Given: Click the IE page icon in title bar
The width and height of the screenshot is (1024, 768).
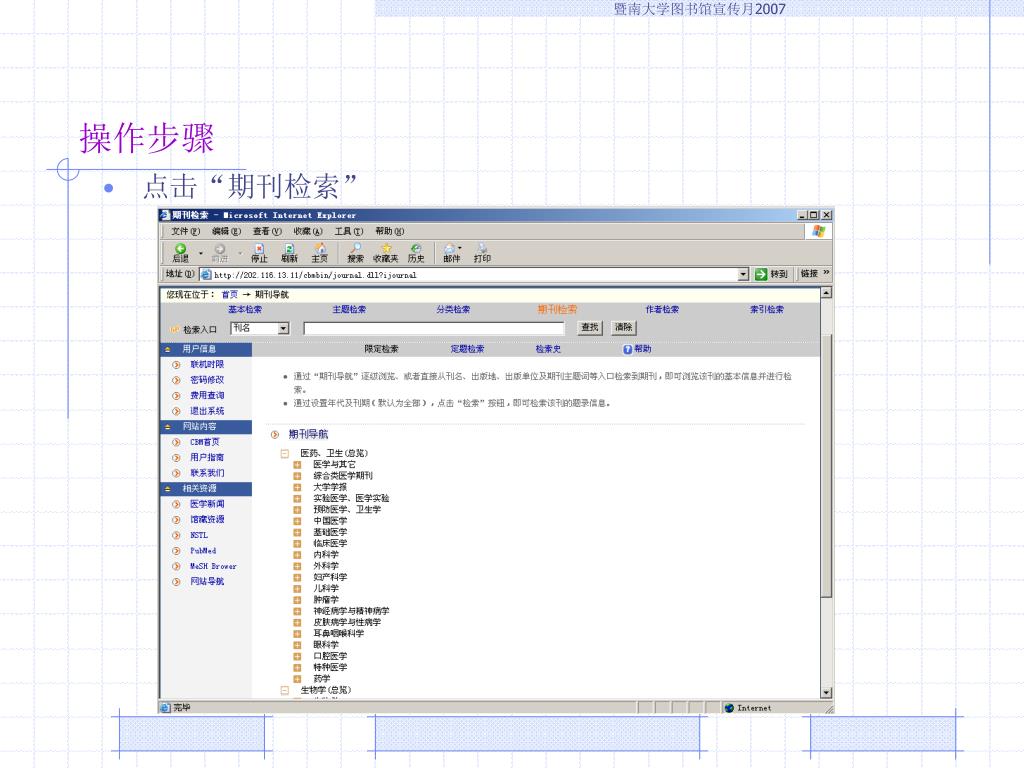Looking at the screenshot, I should [165, 215].
